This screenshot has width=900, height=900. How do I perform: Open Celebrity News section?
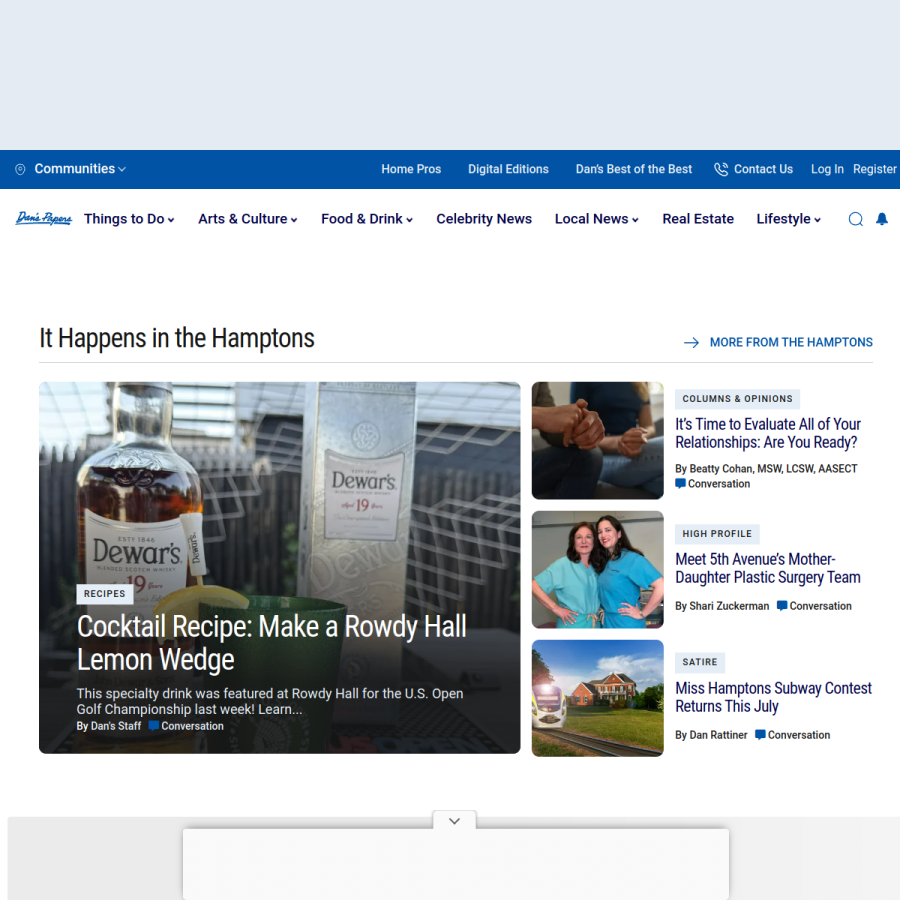(x=484, y=219)
